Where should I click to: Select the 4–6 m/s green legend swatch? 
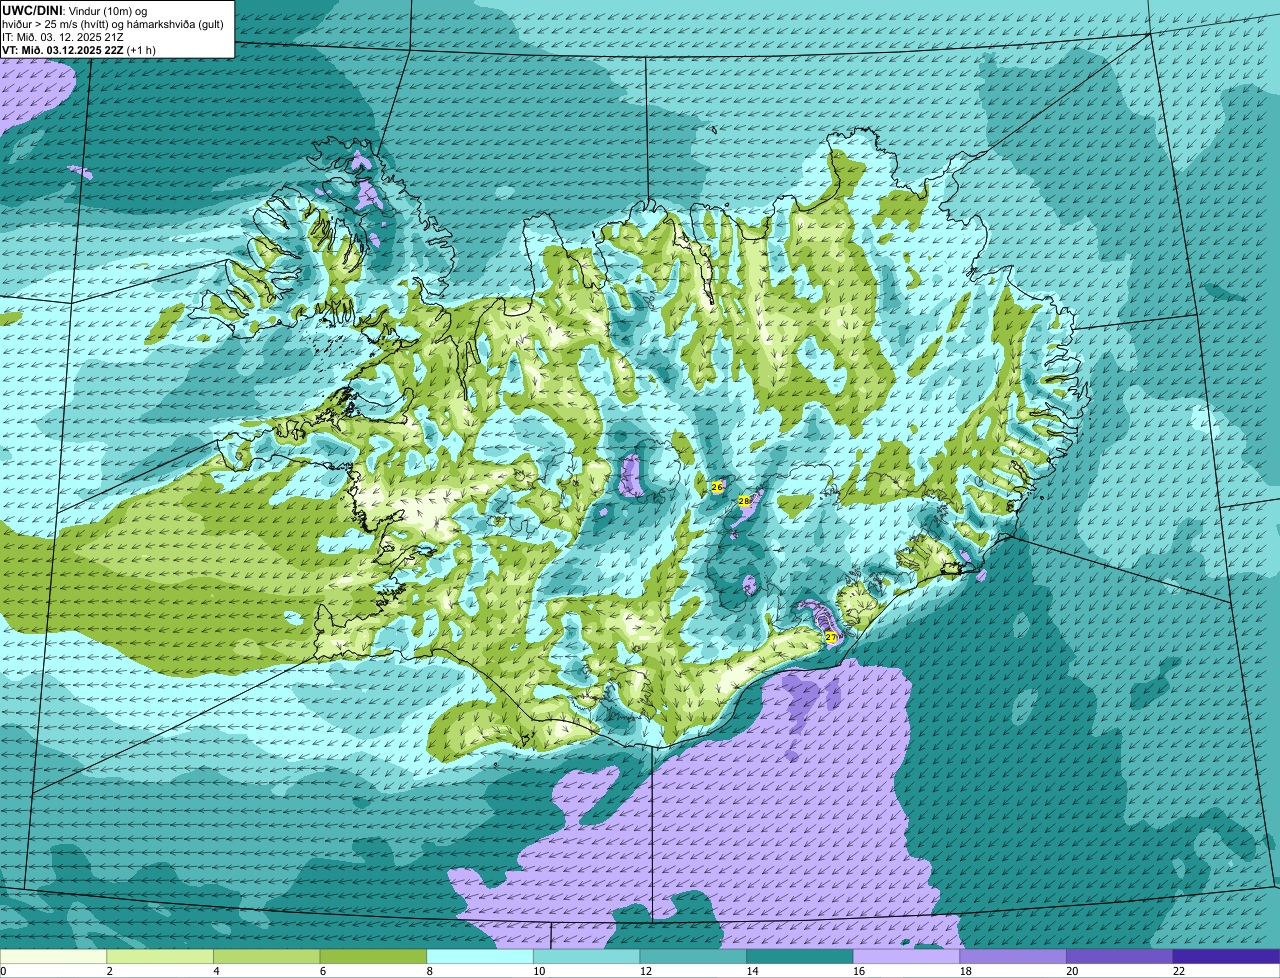point(267,957)
